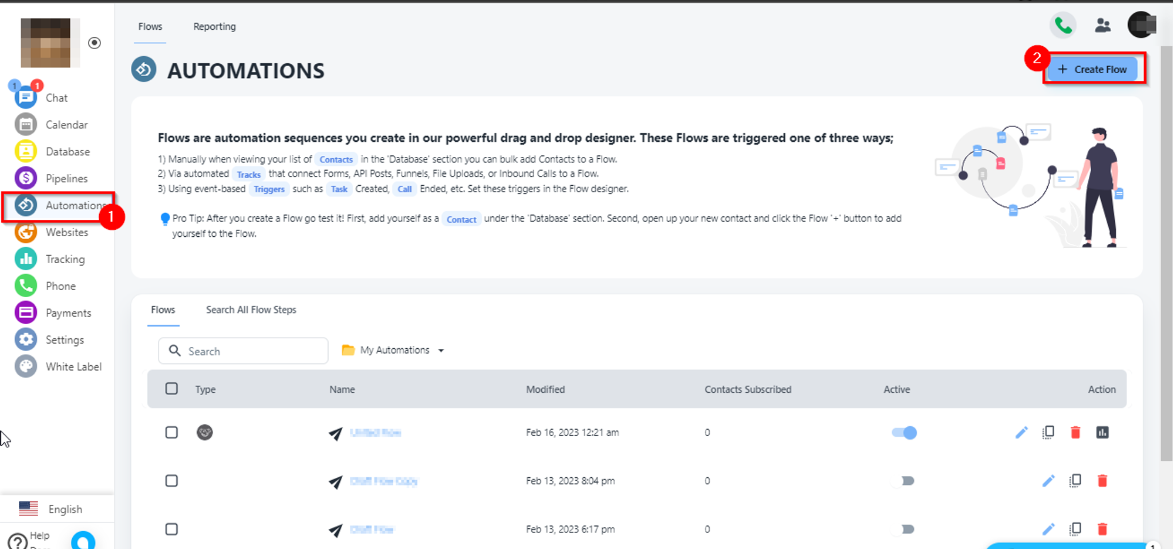Select checkbox for the first flow row
1173x549 pixels.
171,433
